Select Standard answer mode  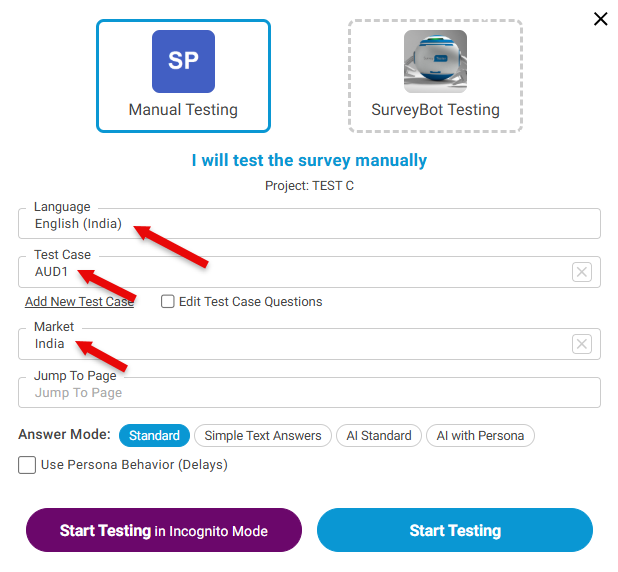[x=154, y=435]
